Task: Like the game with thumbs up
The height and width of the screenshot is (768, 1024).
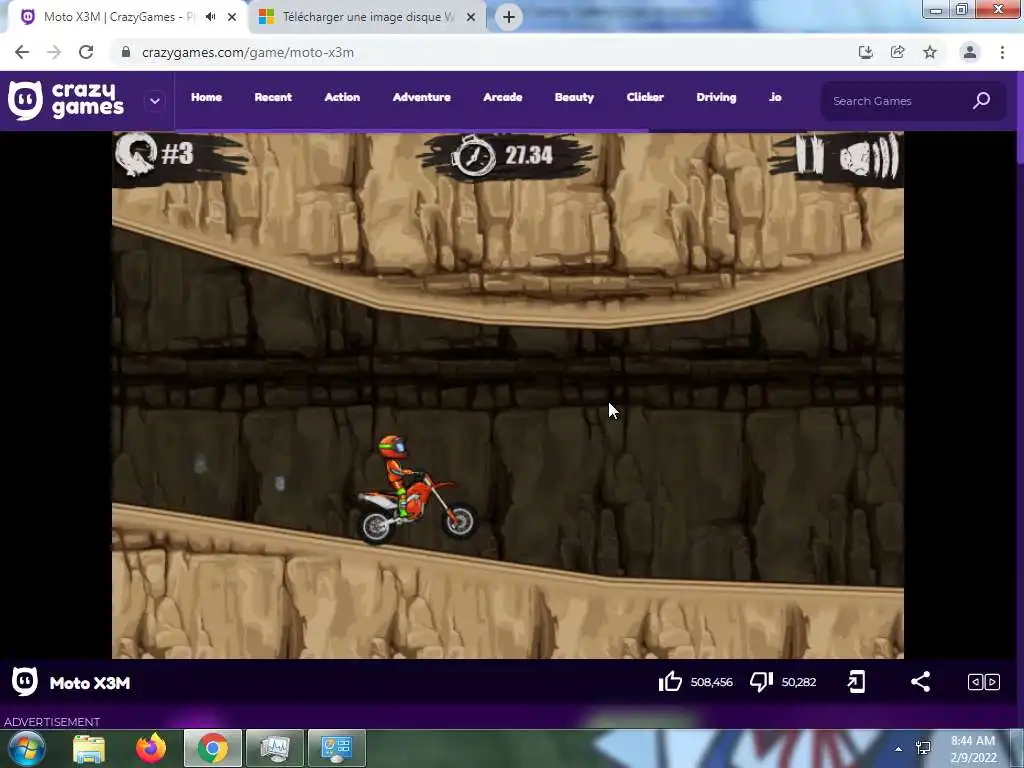Action: pyautogui.click(x=670, y=682)
